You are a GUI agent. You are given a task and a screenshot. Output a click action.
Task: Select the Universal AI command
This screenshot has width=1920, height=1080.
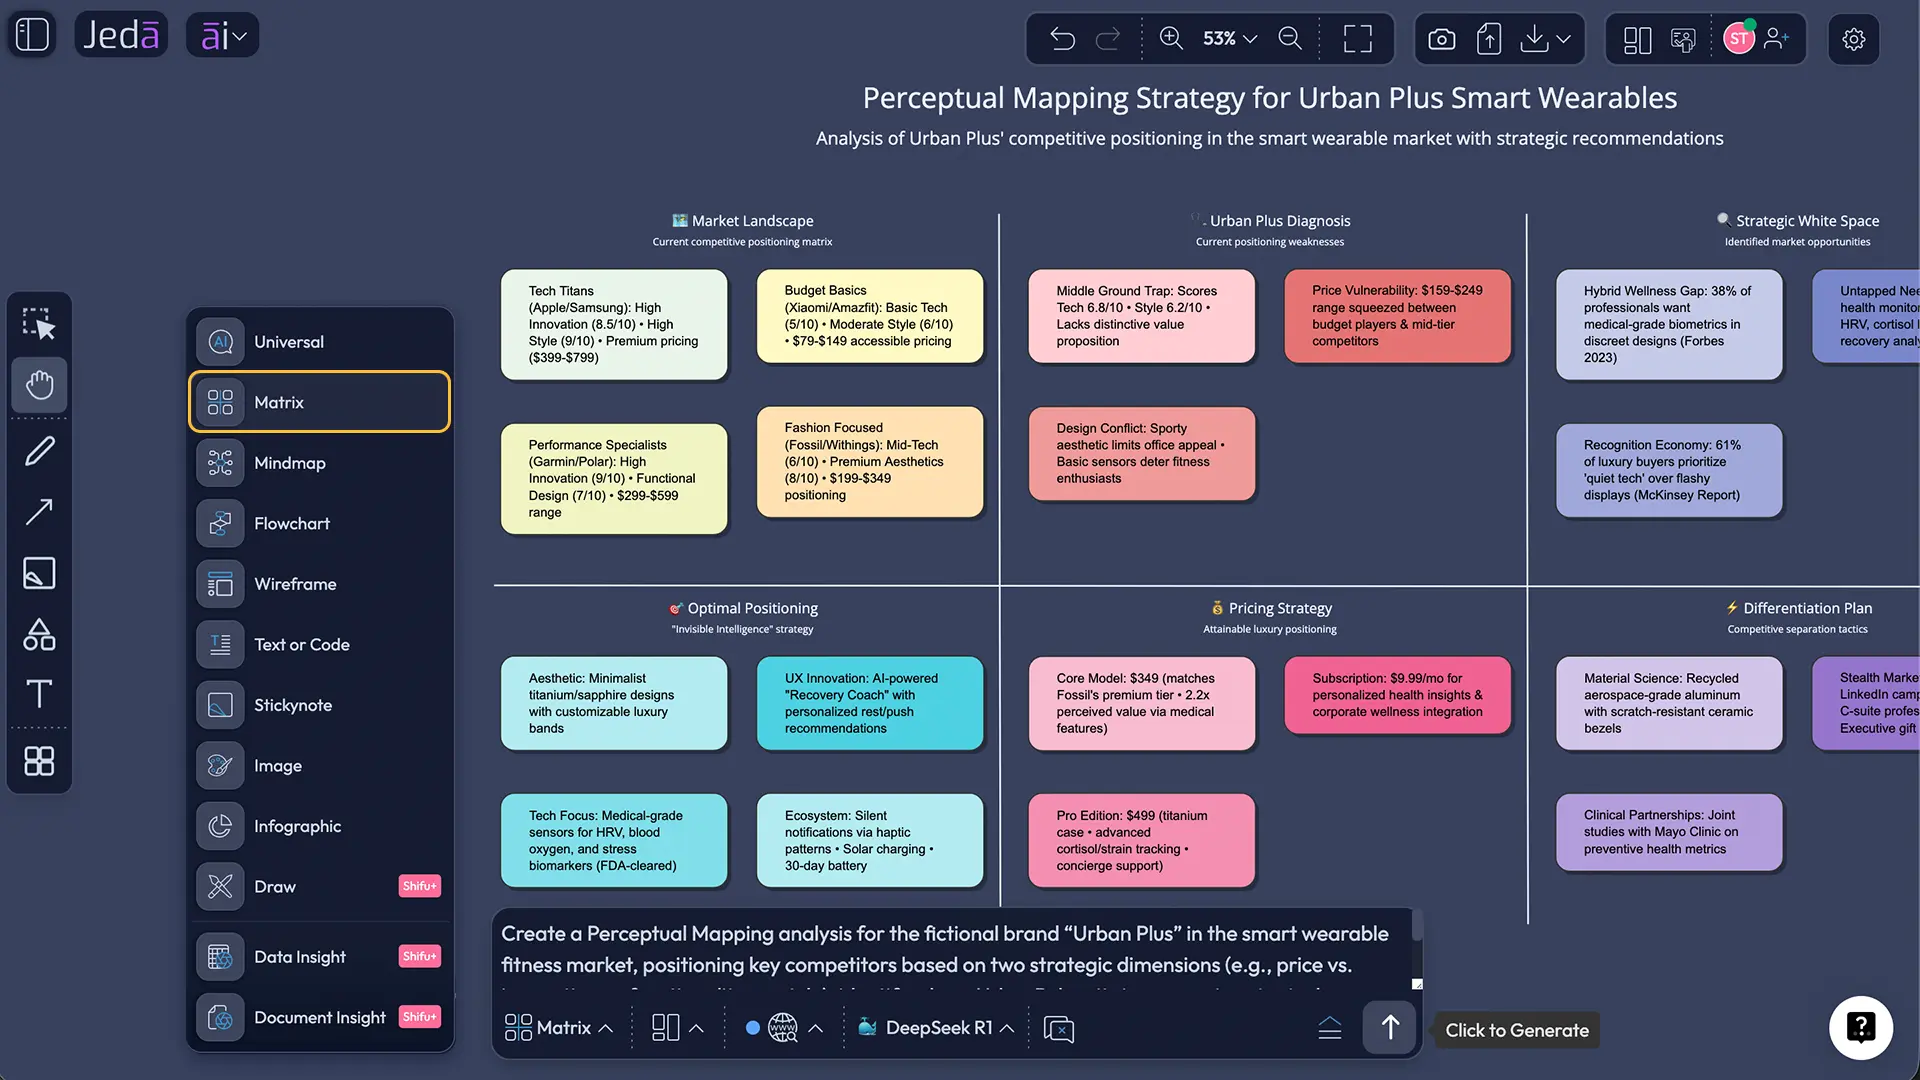coord(319,342)
